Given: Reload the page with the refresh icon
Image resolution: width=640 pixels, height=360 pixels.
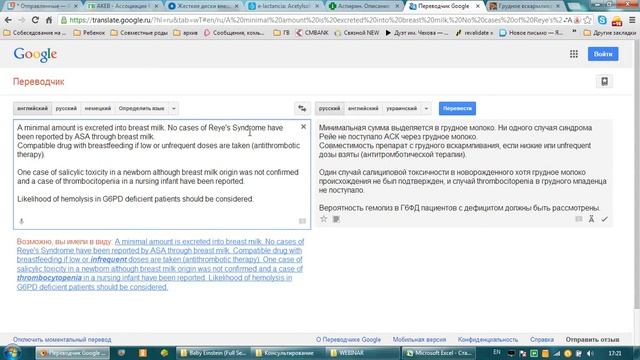Looking at the screenshot, I should click(x=35, y=20).
